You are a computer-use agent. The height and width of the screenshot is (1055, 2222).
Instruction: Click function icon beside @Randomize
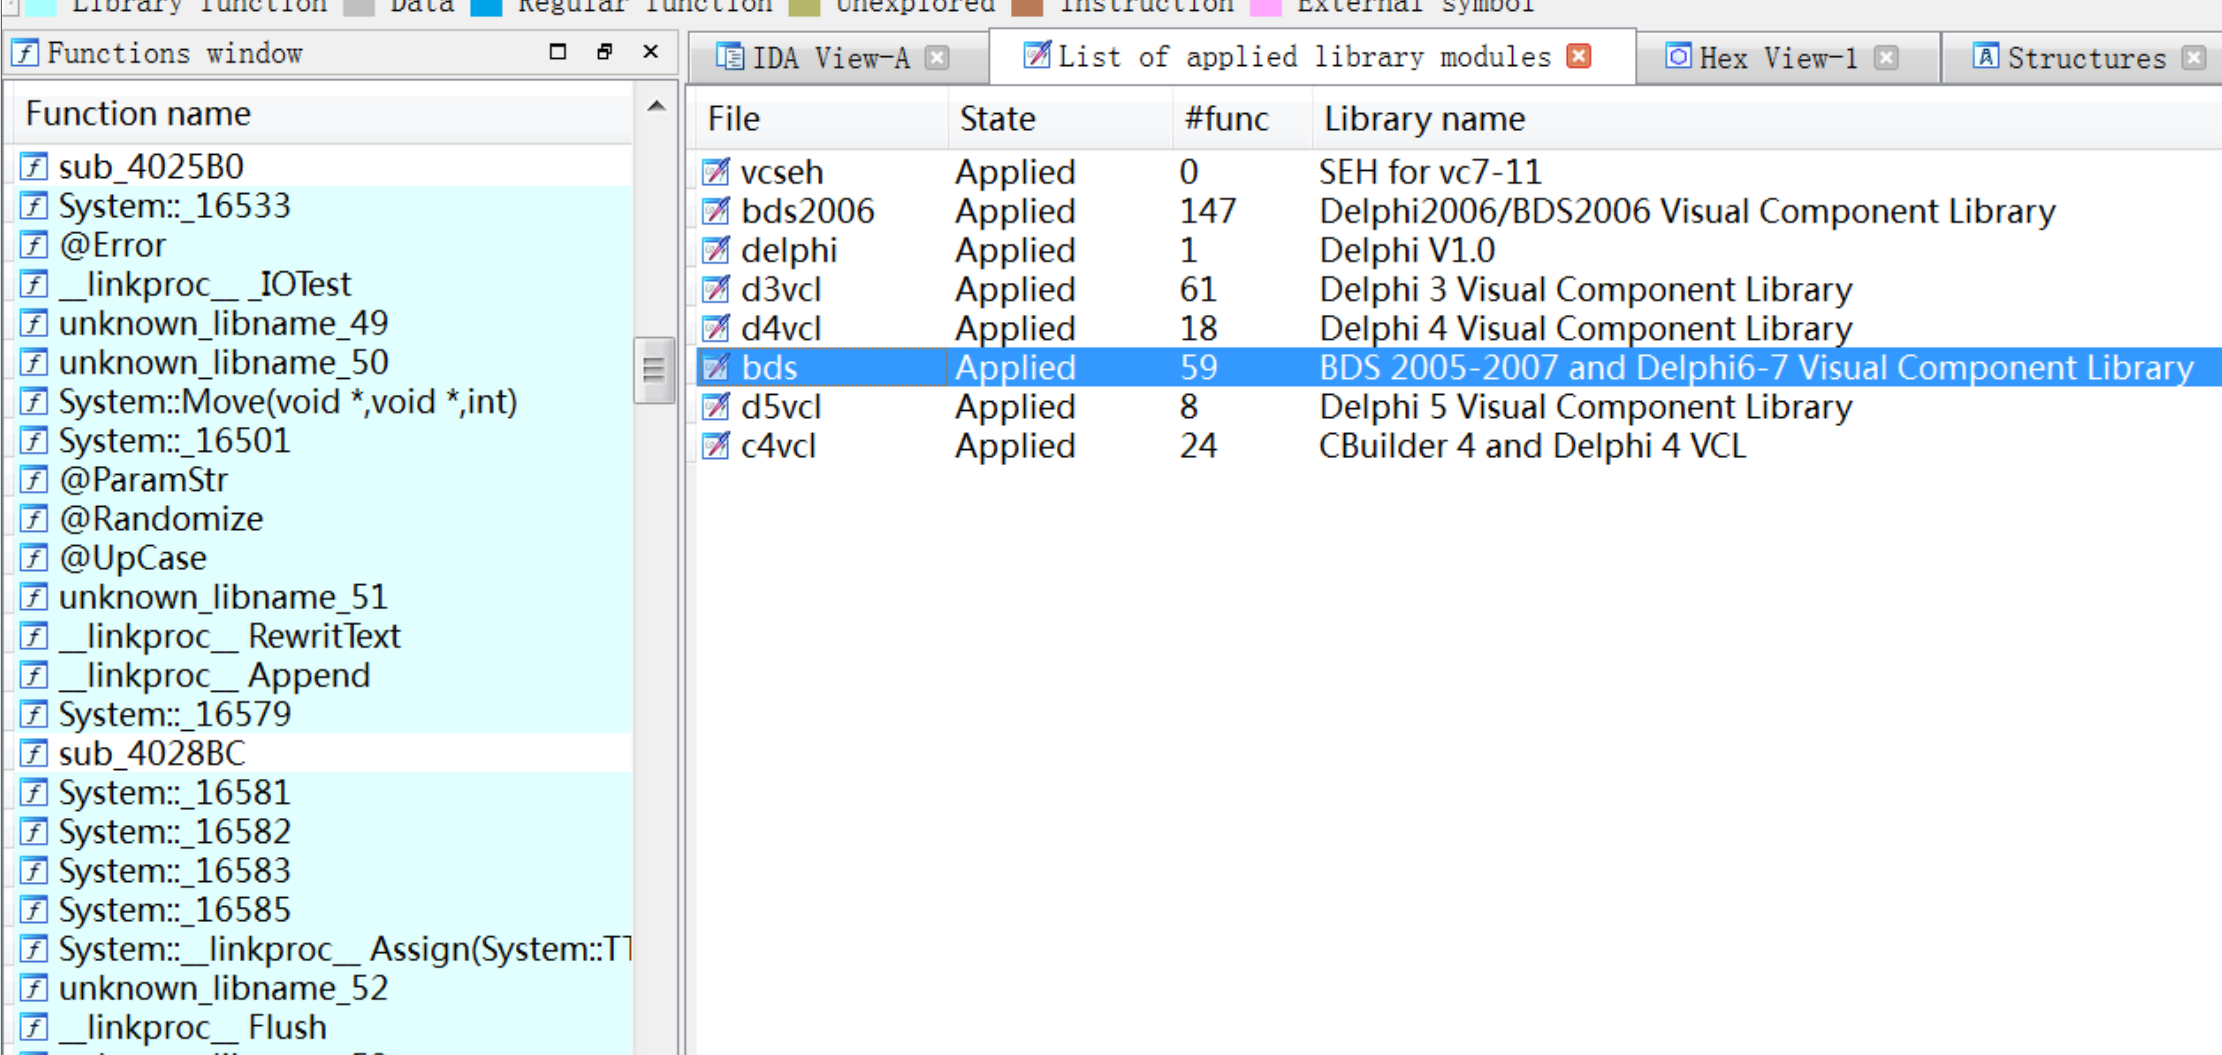[x=34, y=519]
